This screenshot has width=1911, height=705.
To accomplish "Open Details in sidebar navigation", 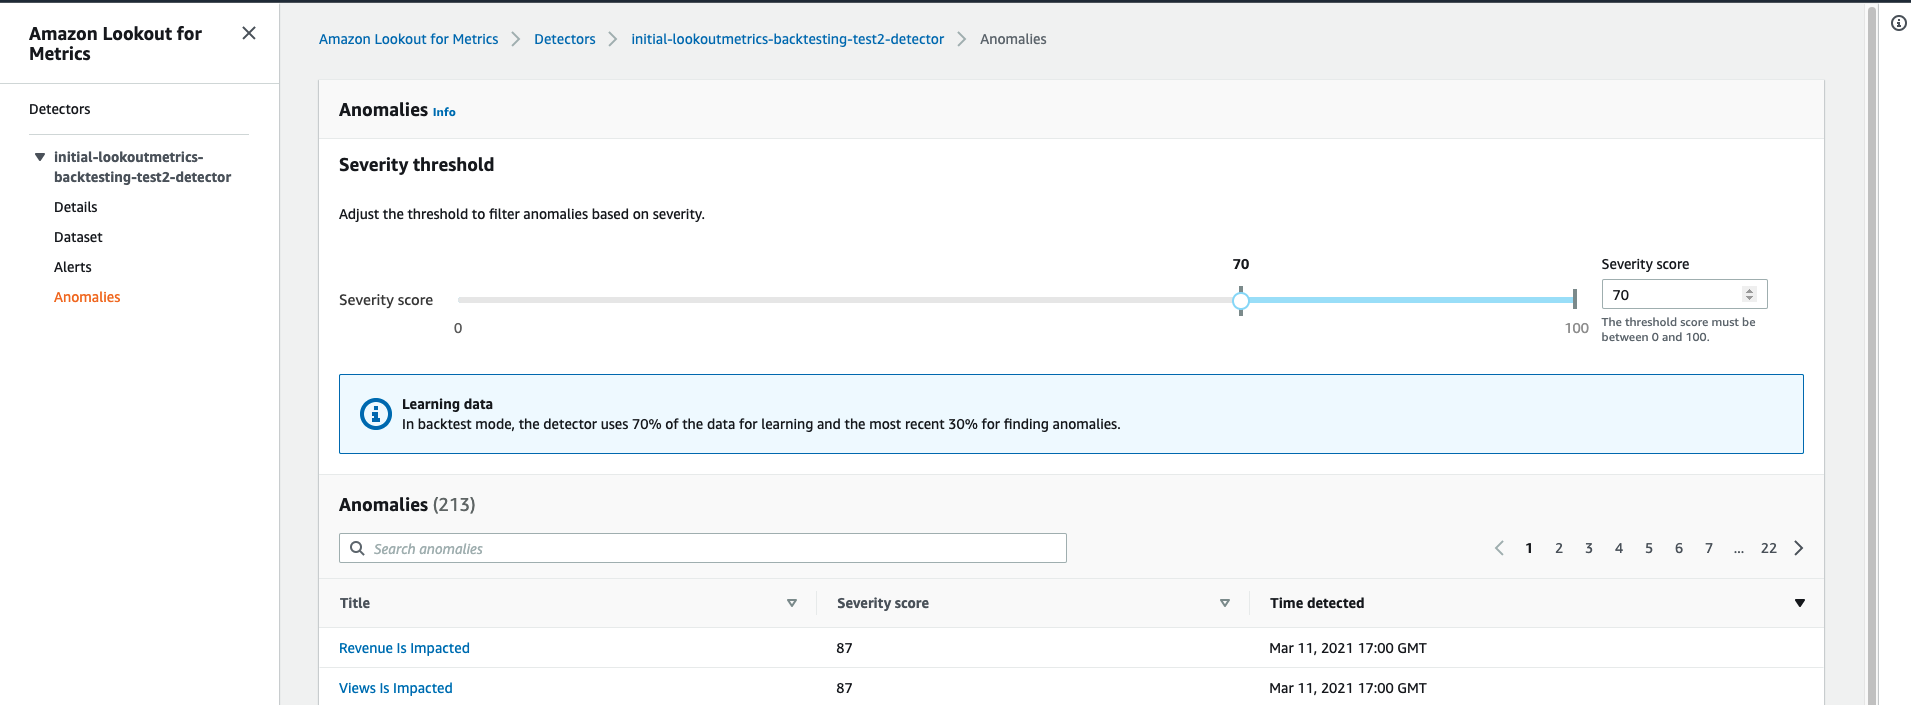I will pos(76,207).
